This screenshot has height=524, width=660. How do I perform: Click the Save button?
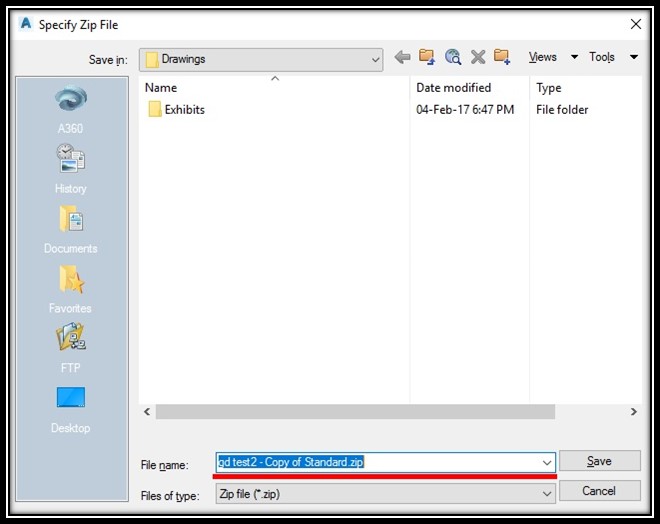pyautogui.click(x=599, y=461)
